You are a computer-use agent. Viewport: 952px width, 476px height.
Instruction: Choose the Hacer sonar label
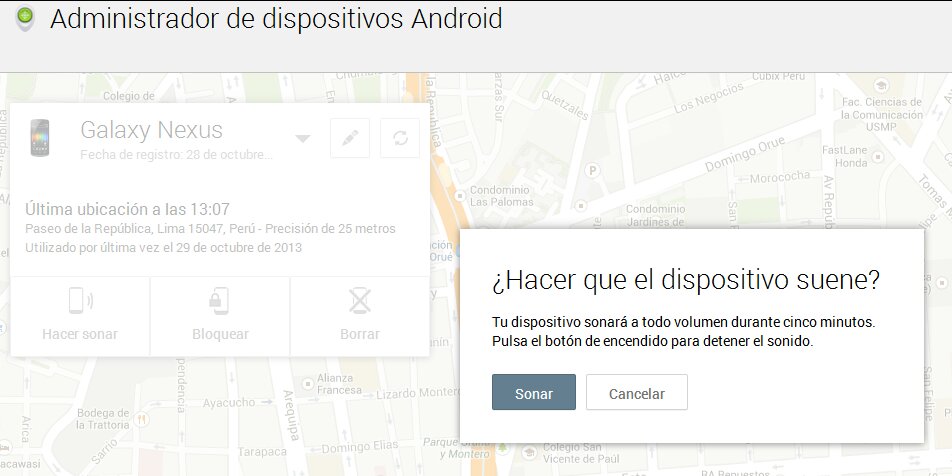(80, 334)
